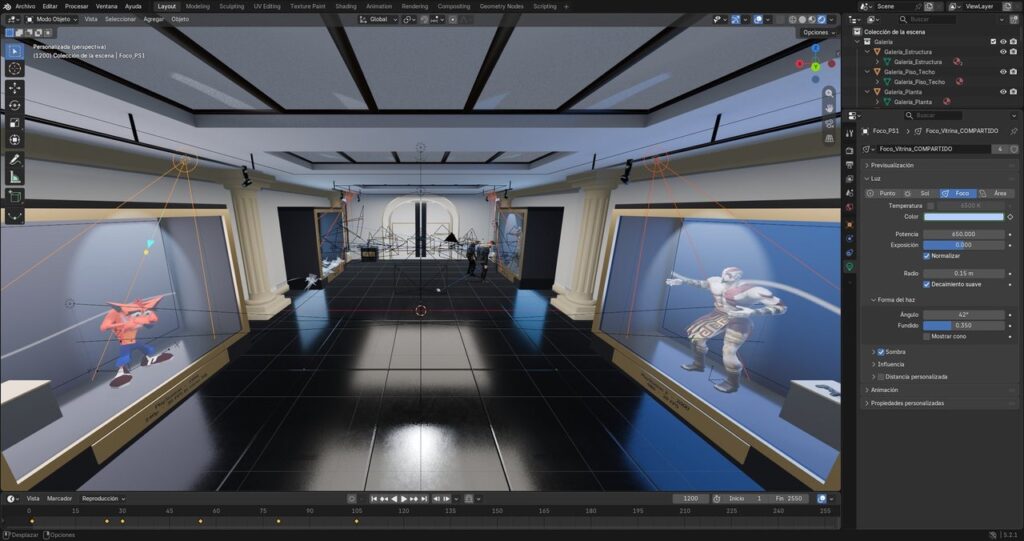Switch to the Geometry Nodes workspace tab
The width and height of the screenshot is (1024, 541).
(x=502, y=7)
